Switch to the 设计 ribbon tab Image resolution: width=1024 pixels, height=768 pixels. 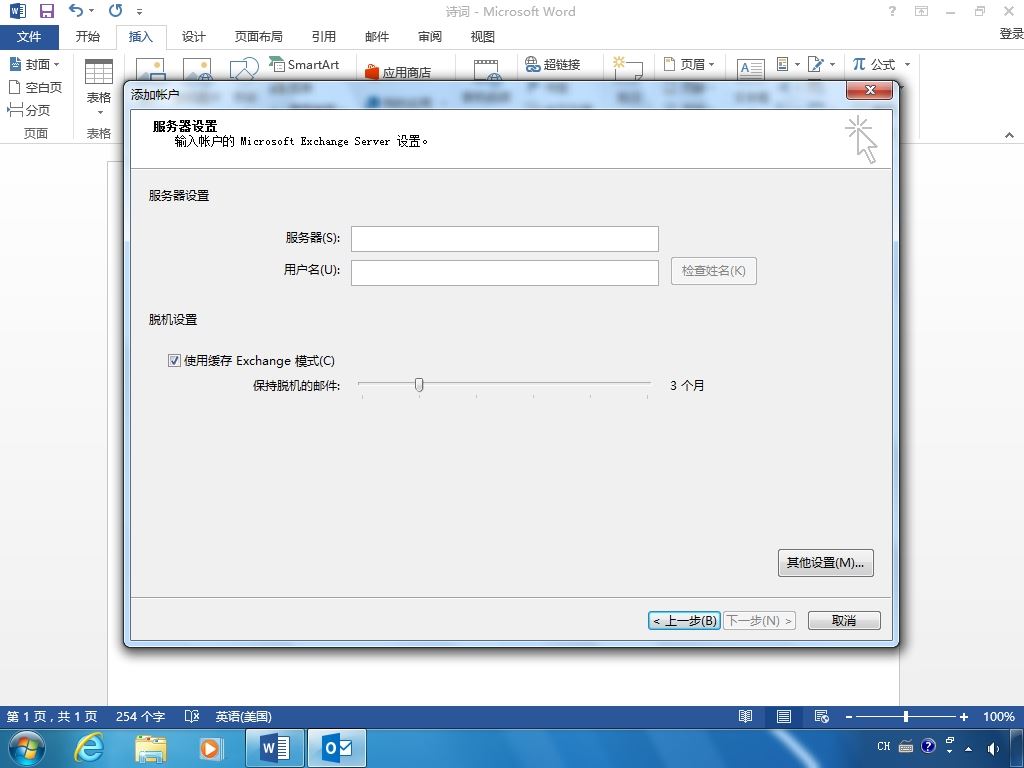pyautogui.click(x=193, y=37)
